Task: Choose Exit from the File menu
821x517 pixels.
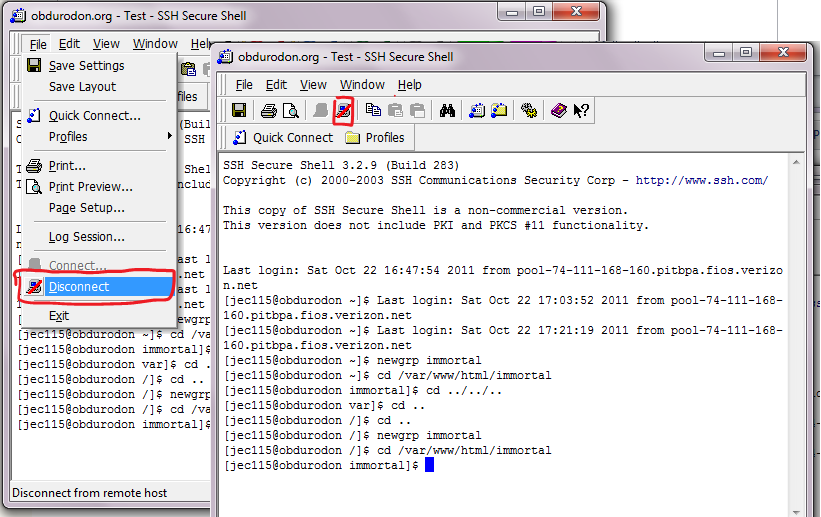Action: click(99, 316)
